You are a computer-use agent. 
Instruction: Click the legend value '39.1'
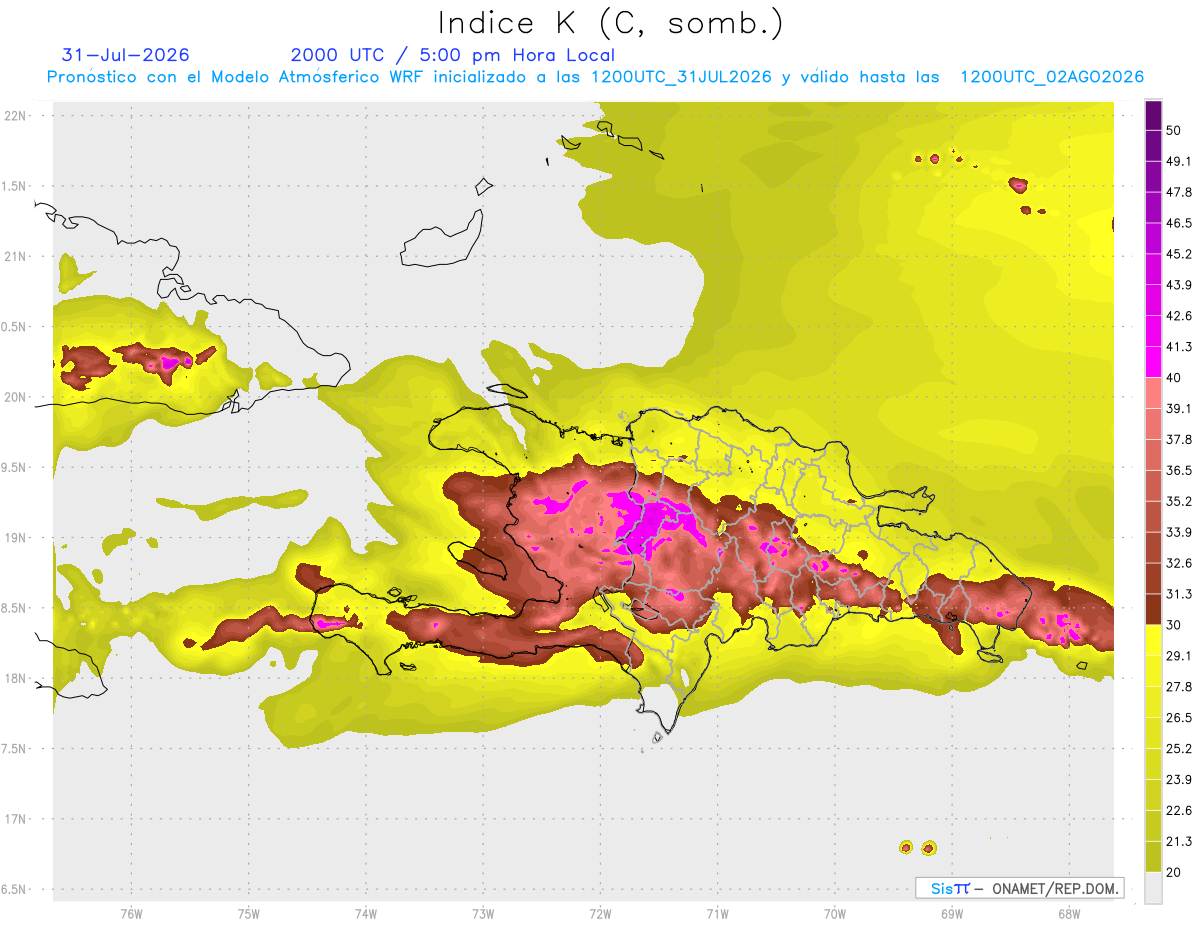click(x=1180, y=409)
